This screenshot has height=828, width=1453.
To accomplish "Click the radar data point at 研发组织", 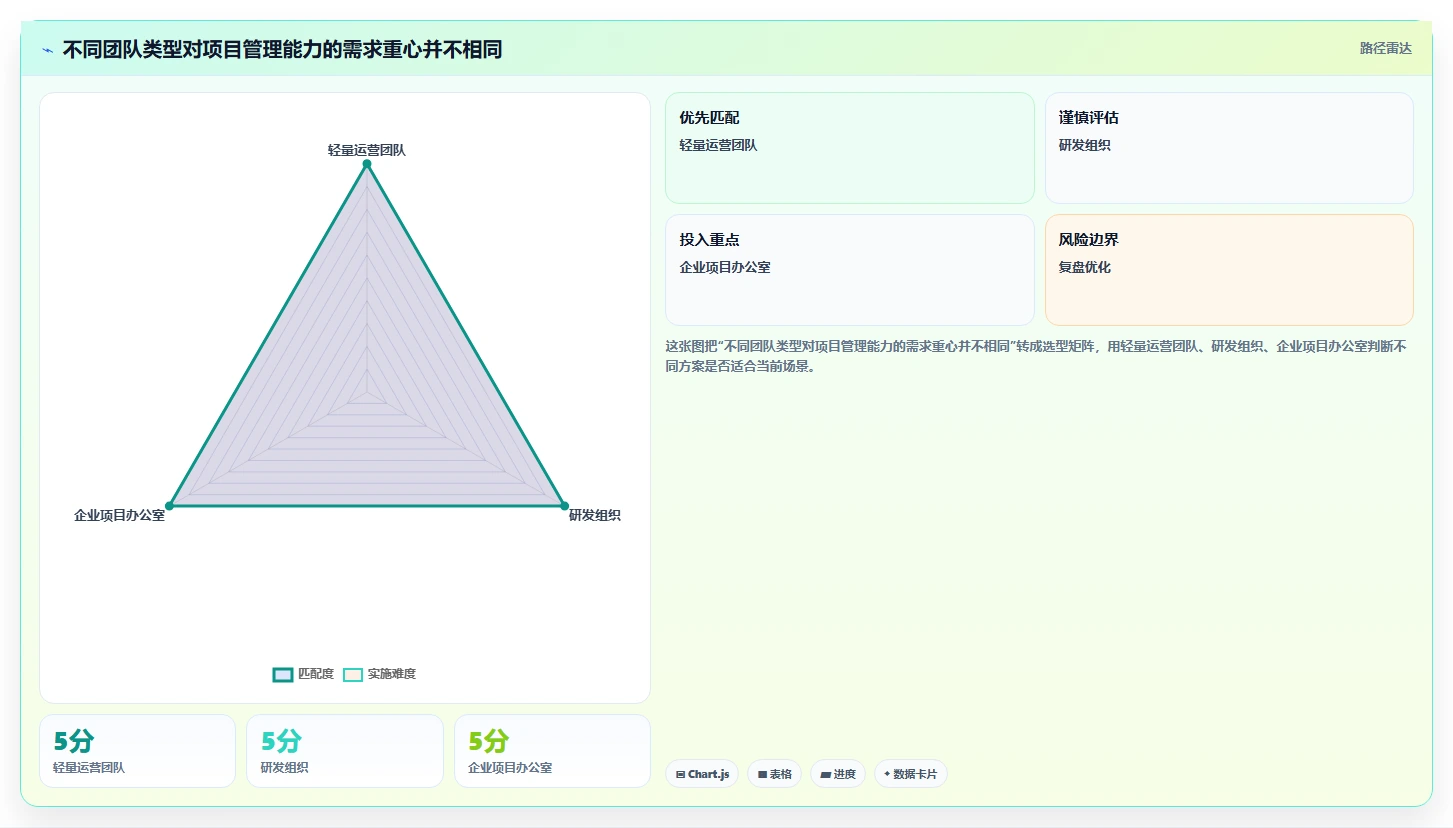I will [x=564, y=506].
